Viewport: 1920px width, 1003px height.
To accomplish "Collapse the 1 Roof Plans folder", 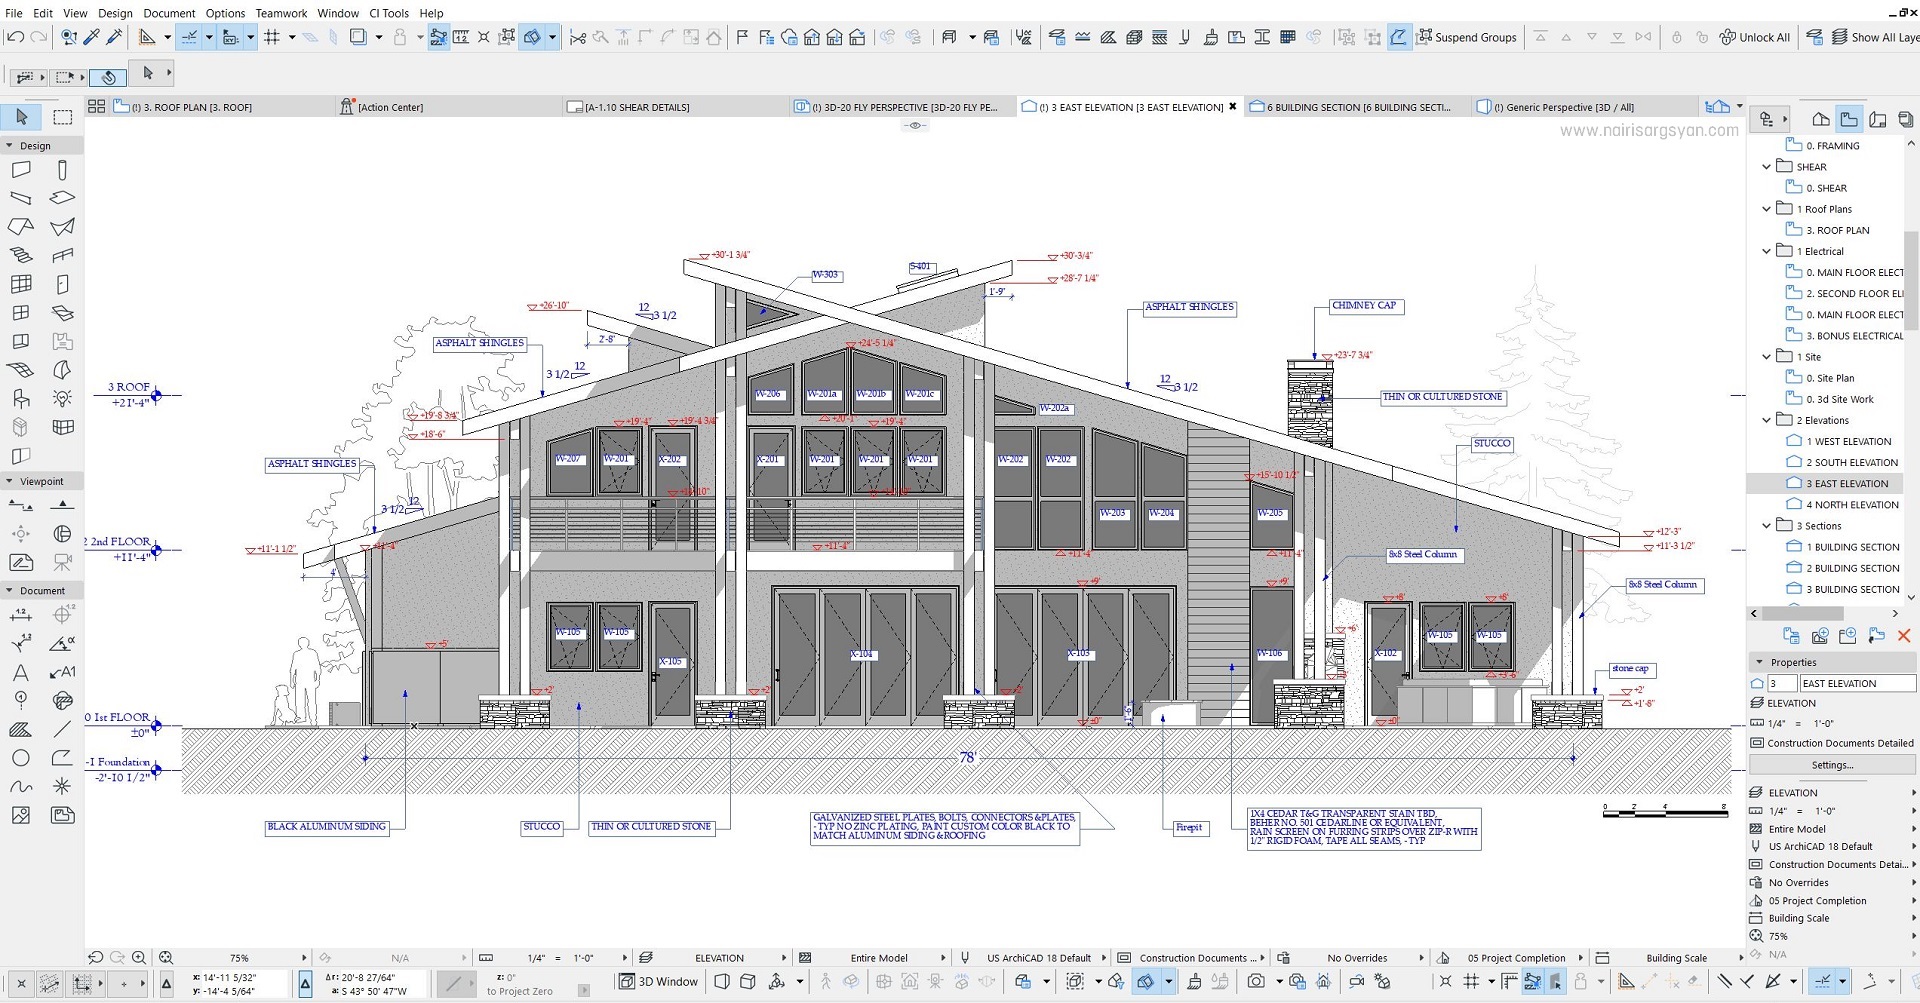I will pyautogui.click(x=1766, y=209).
